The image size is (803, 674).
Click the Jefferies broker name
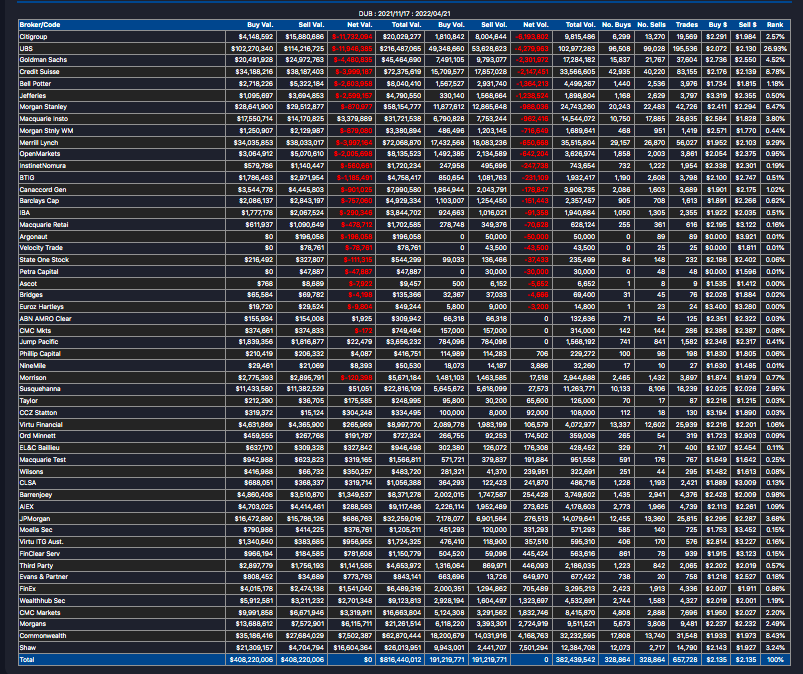point(33,96)
